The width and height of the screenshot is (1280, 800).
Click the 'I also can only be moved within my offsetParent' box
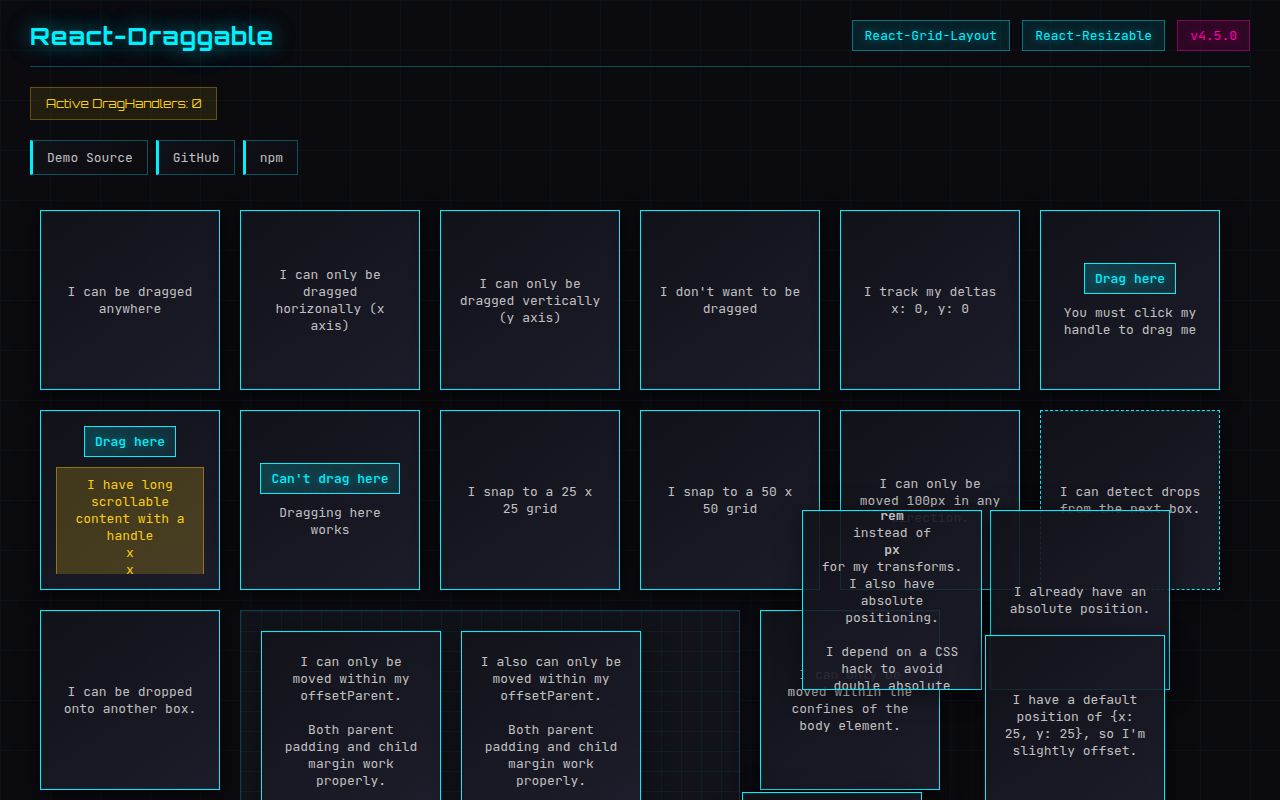[x=551, y=716]
